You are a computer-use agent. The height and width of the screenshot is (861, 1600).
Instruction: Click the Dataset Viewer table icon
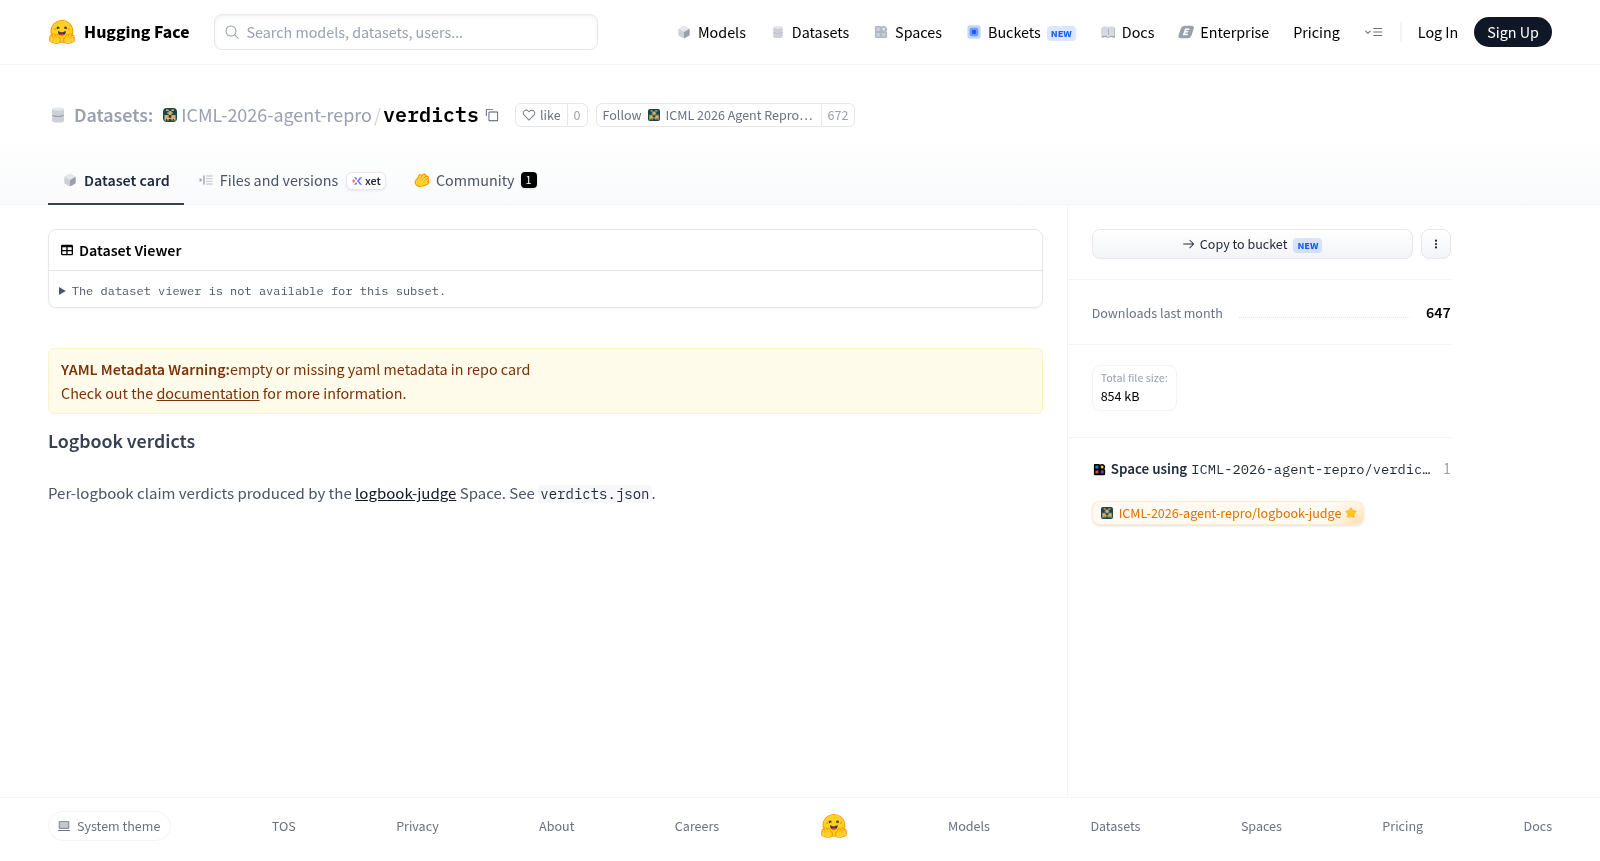pyautogui.click(x=67, y=250)
